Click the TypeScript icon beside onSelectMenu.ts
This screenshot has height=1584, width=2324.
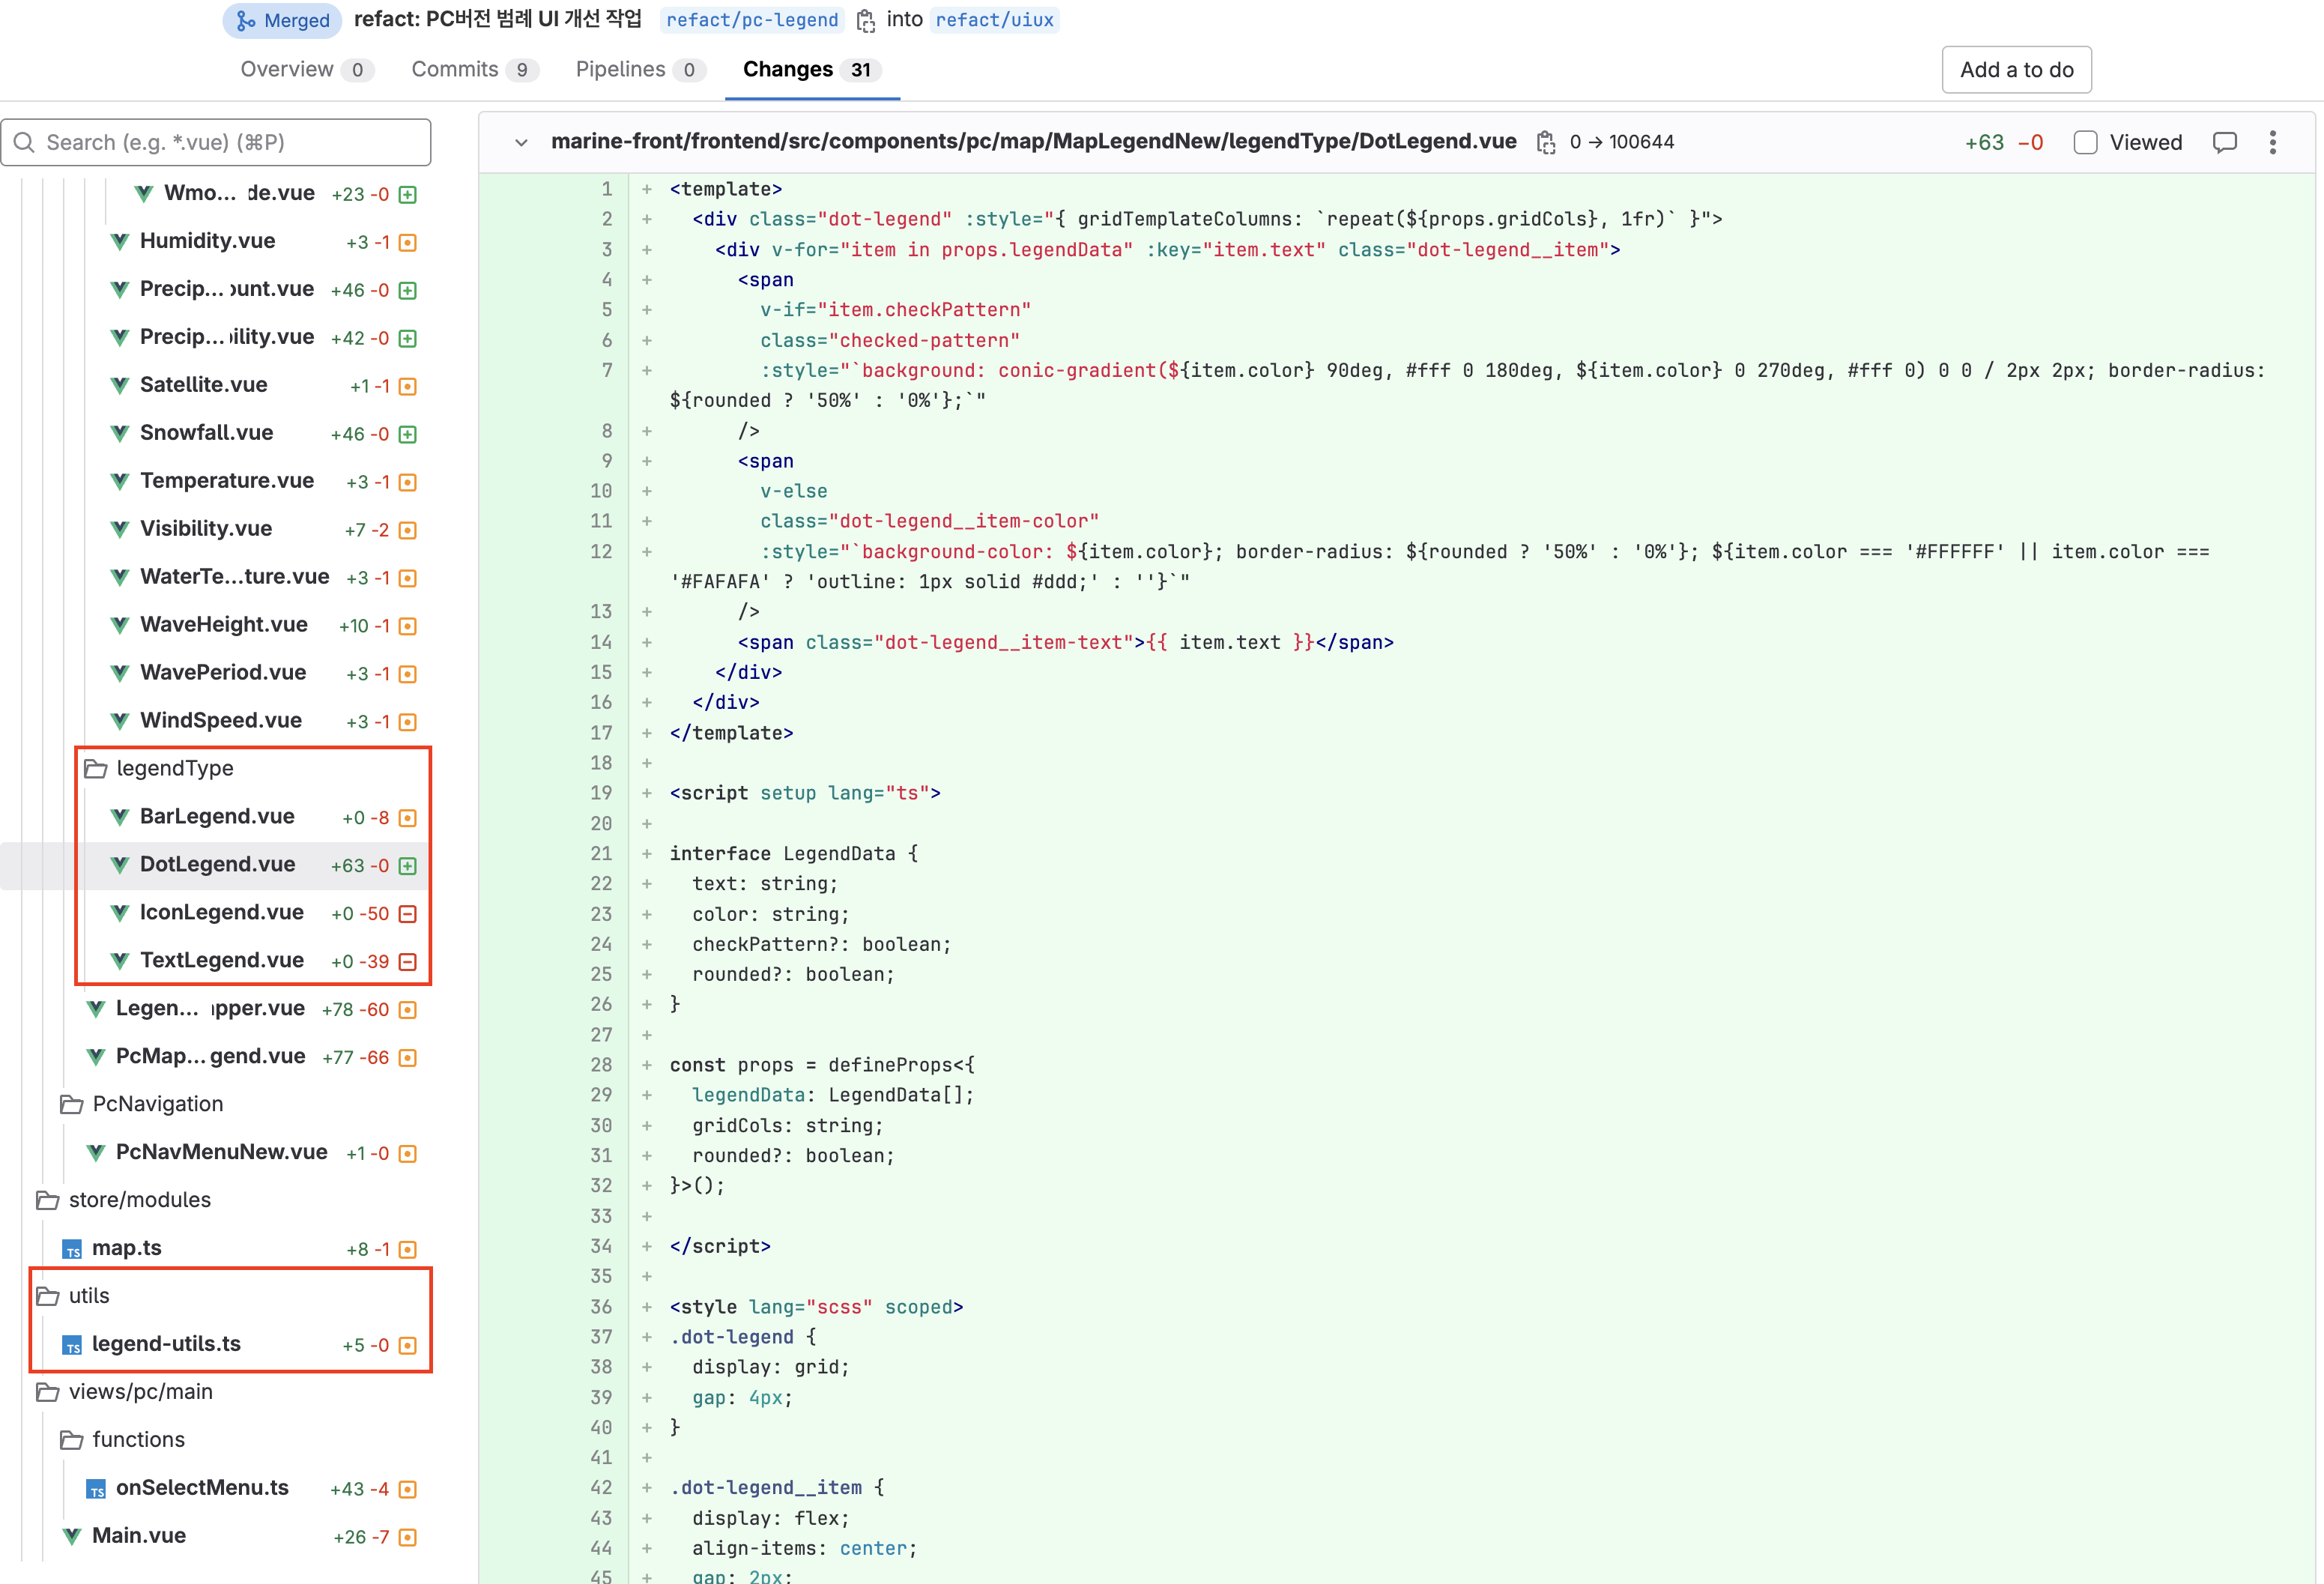(x=96, y=1489)
